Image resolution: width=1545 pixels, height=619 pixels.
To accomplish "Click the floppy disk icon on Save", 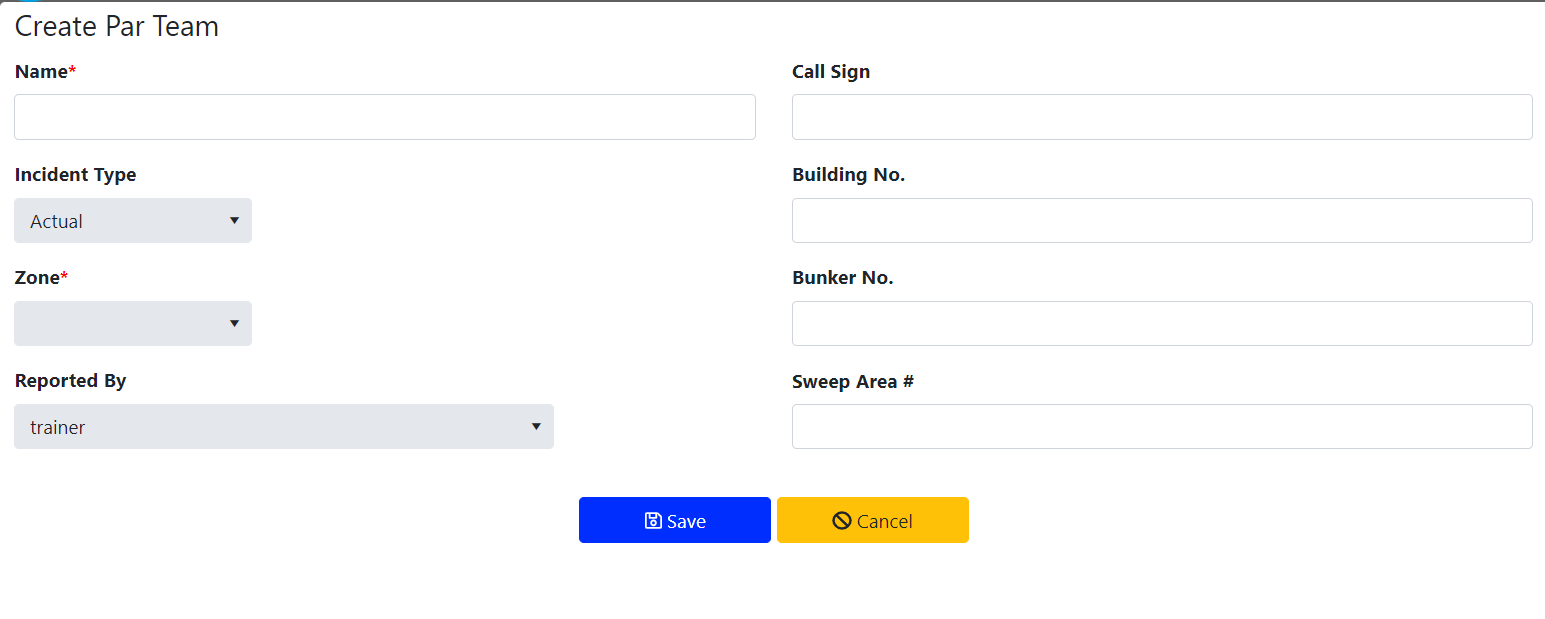I will coord(653,520).
